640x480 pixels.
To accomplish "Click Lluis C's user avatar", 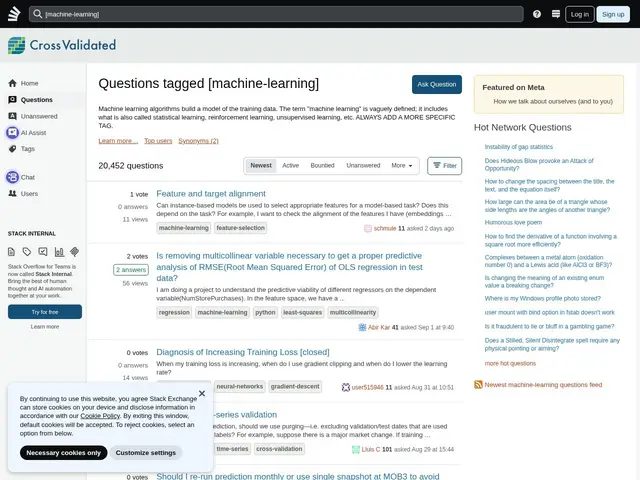I will coord(356,449).
